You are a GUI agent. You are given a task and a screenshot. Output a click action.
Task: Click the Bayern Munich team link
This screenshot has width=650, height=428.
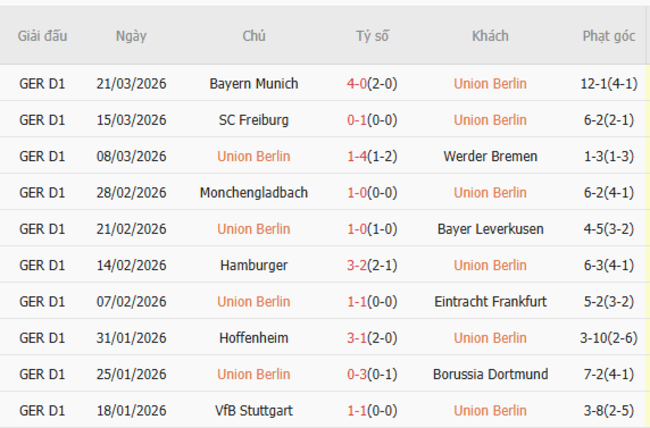point(254,84)
